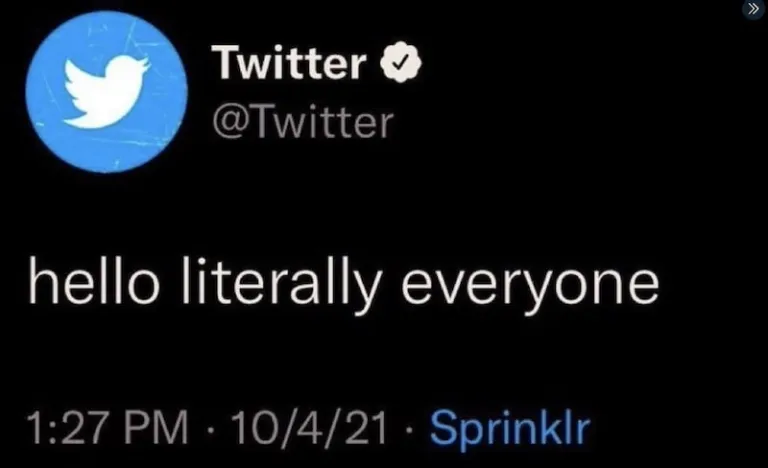Click the dot separator before Sprinklr
The image size is (768, 468).
(x=412, y=430)
